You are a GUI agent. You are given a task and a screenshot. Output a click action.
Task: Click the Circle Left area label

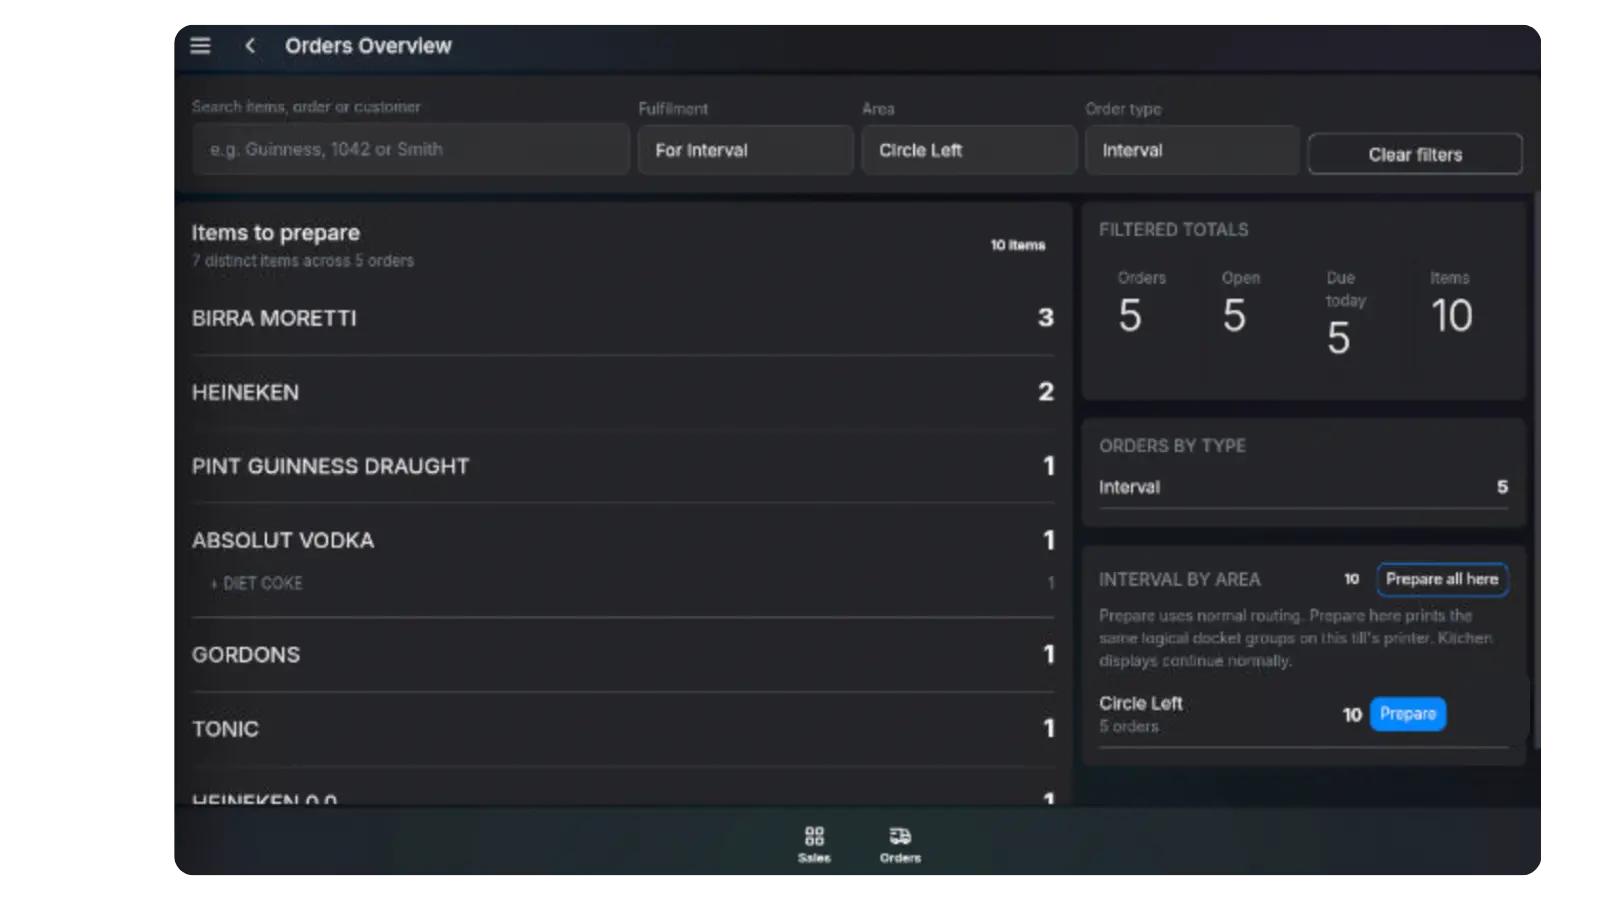tap(1141, 703)
